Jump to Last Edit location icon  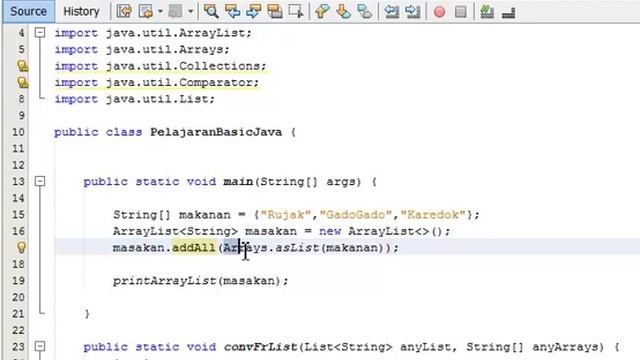pos(124,11)
